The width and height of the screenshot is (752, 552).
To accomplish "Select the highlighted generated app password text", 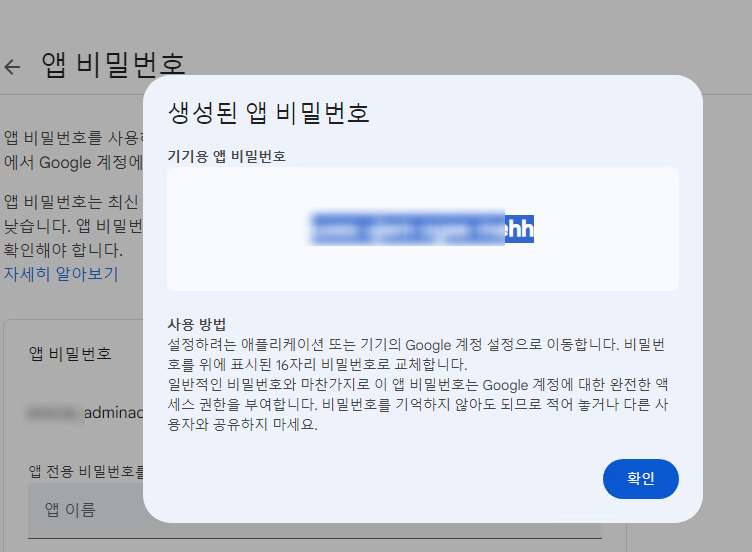I will click(422, 229).
